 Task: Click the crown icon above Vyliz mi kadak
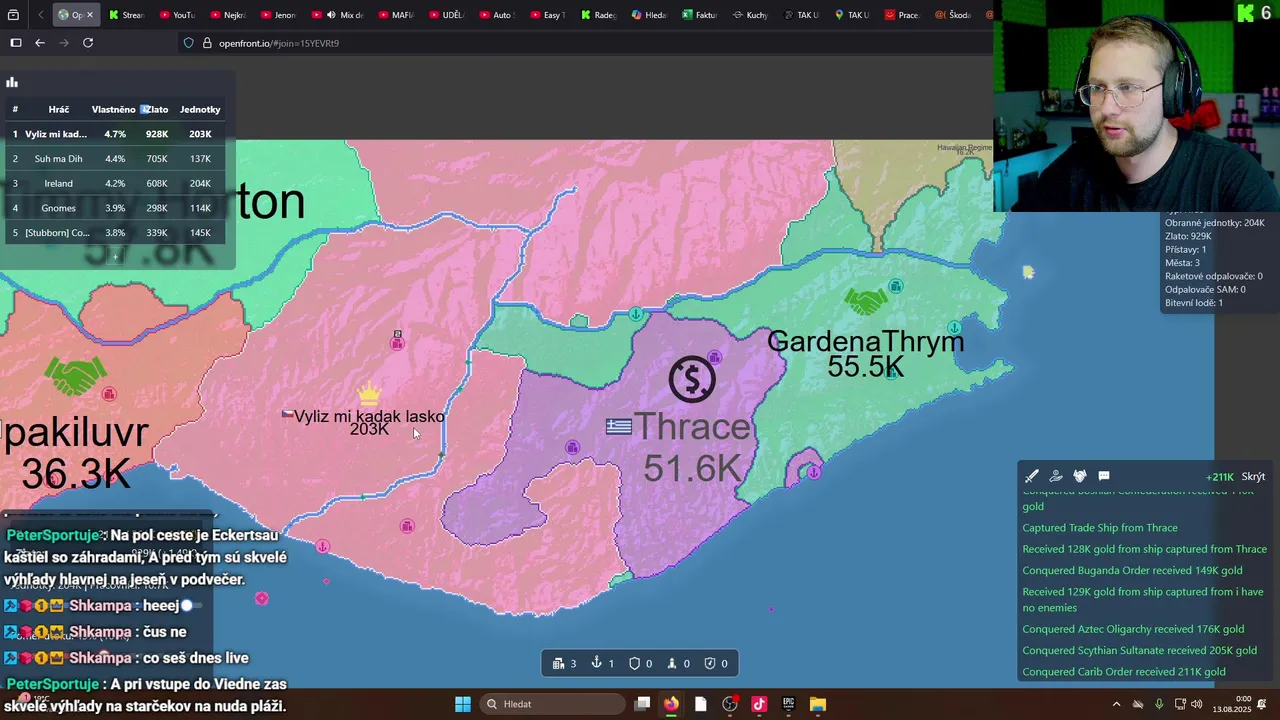tap(369, 394)
